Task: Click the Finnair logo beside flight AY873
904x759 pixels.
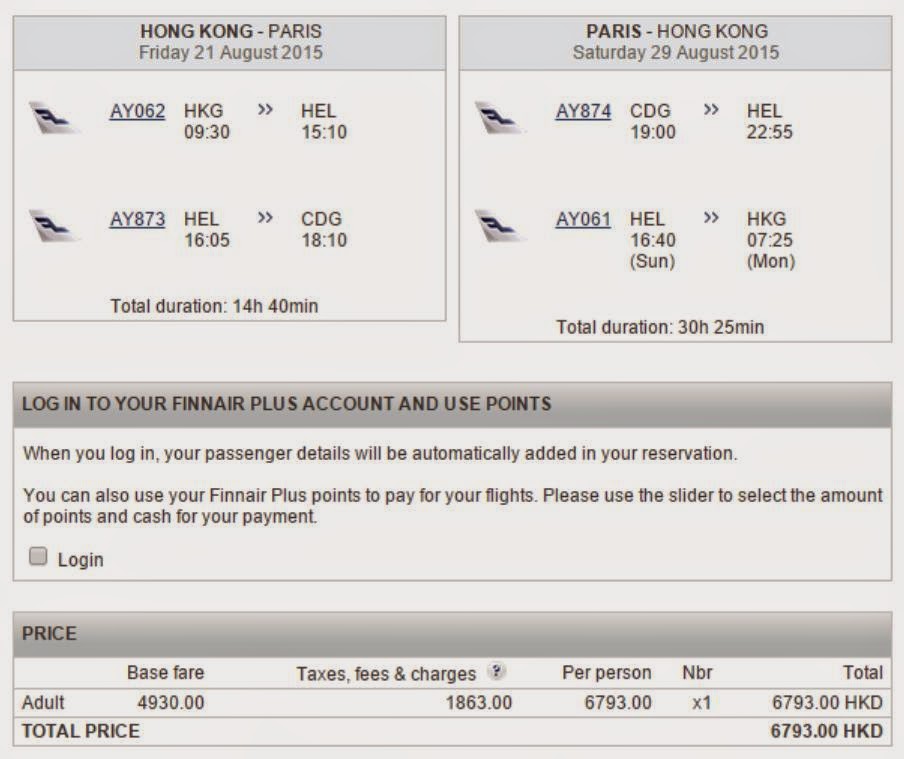Action: pyautogui.click(x=52, y=225)
